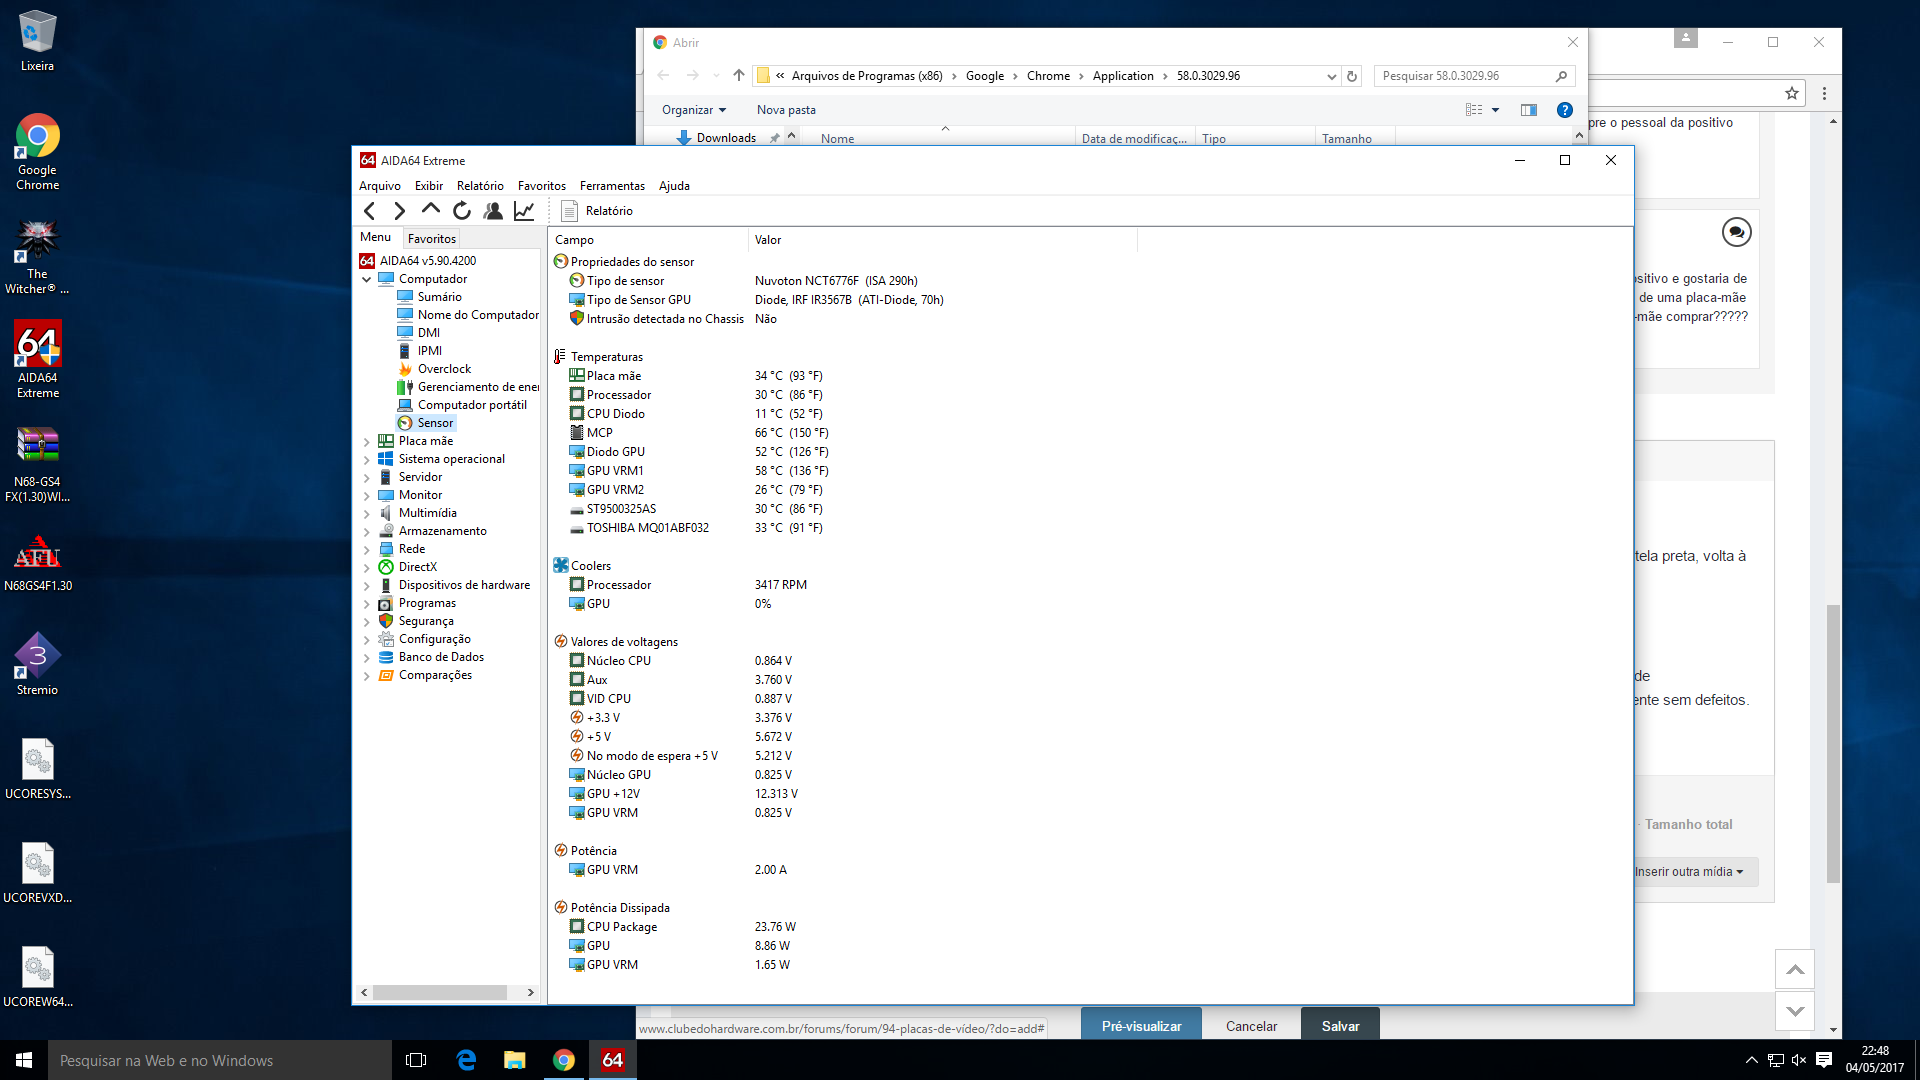Select Sumário in the tree

tap(439, 297)
